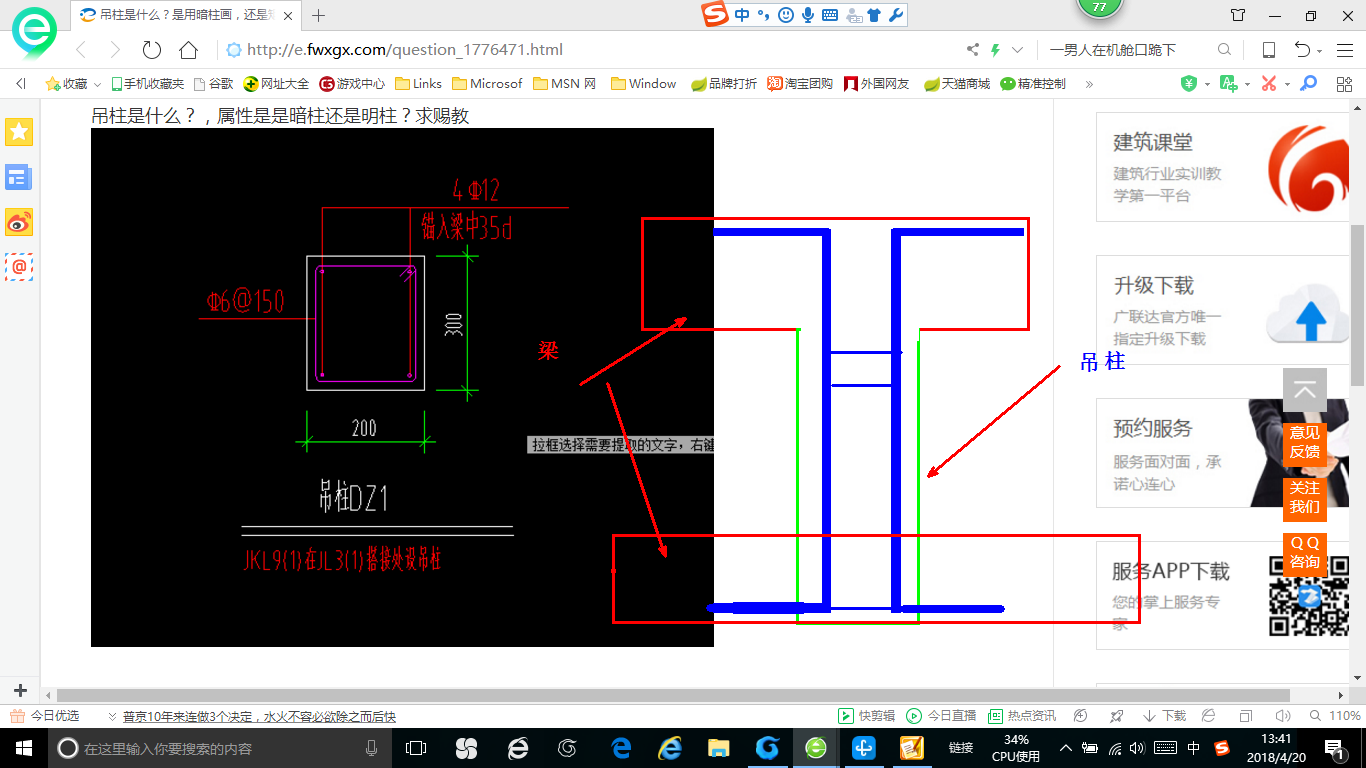This screenshot has height=768, width=1366.
Task: Open the skin (shirt) icon in title bar
Action: tap(1238, 15)
